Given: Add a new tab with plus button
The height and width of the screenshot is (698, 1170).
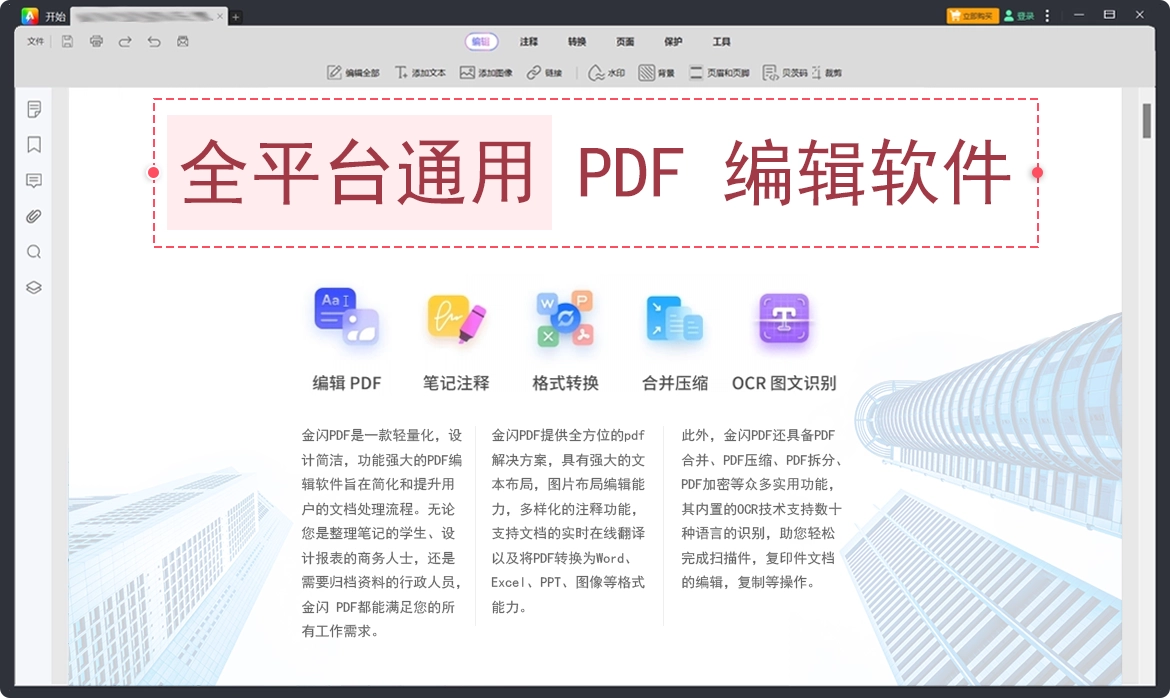Looking at the screenshot, I should coord(235,16).
